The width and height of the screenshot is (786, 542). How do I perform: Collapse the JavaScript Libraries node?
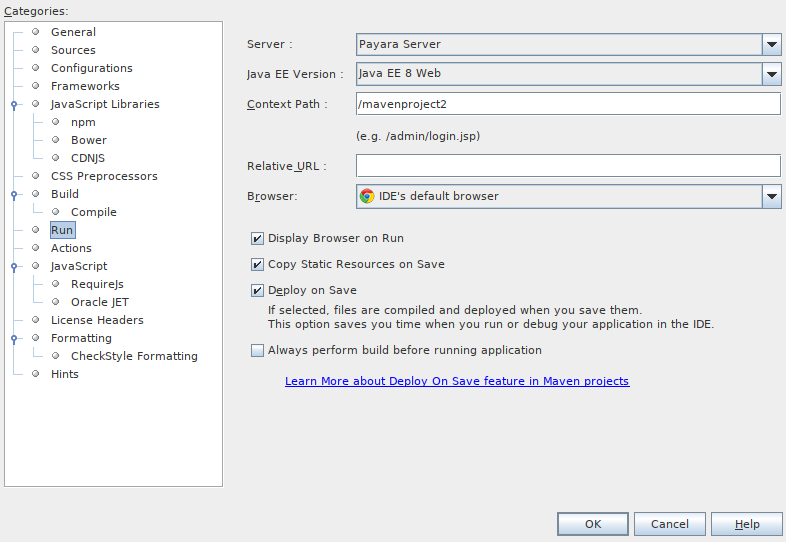(14, 104)
